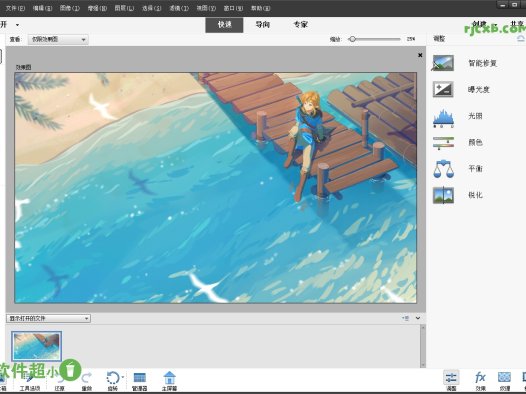The height and width of the screenshot is (394, 526).
Task: Open the 编辑 (Edit) menu
Action: (42, 8)
